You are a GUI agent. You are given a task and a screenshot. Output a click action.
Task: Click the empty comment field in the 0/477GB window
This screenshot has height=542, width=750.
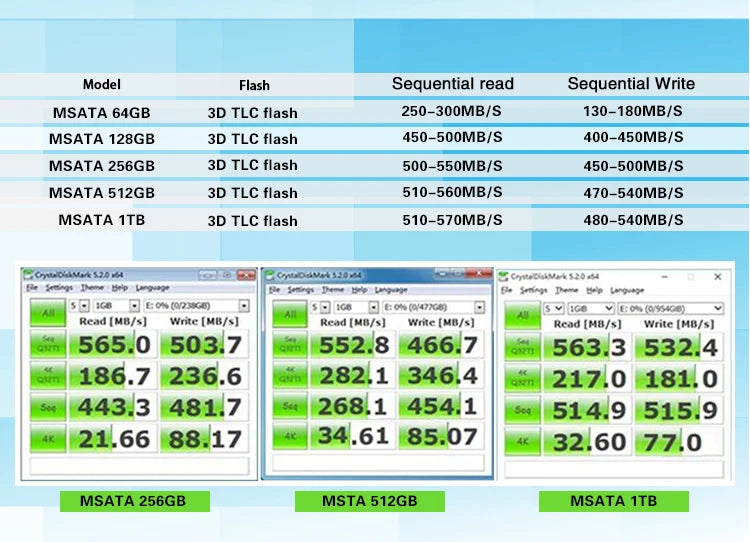tap(378, 463)
